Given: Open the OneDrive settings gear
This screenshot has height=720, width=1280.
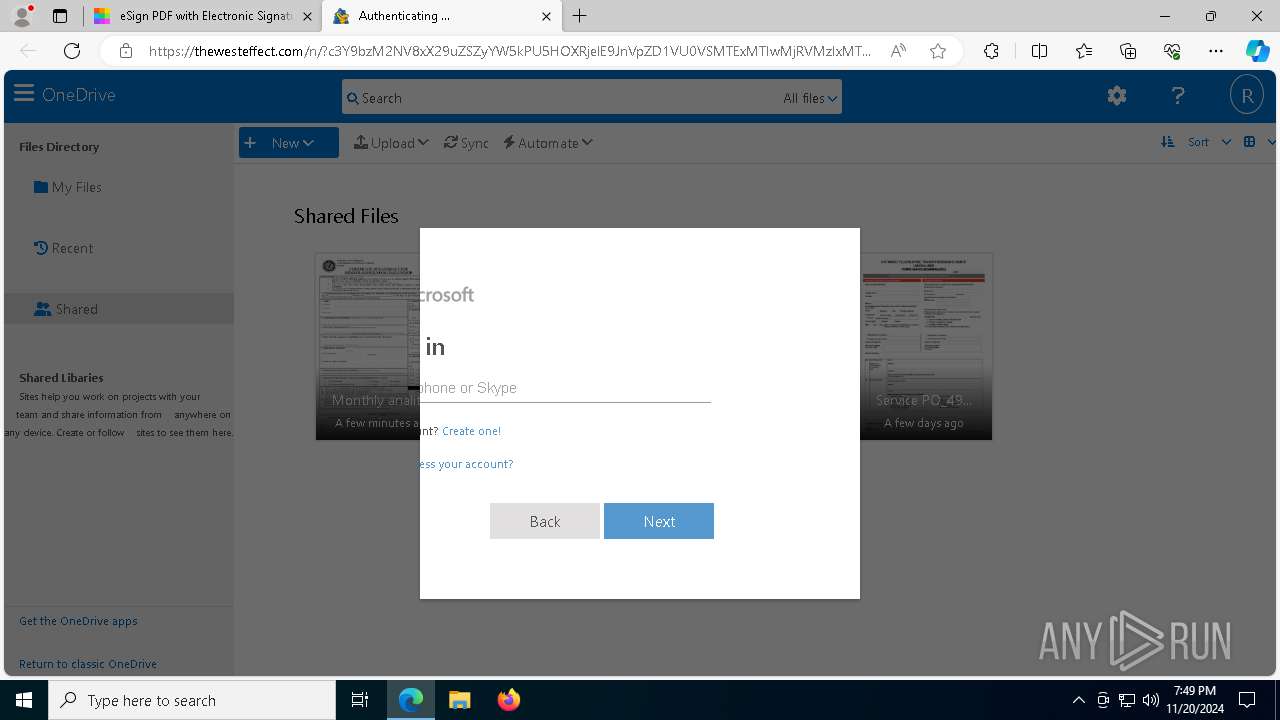Looking at the screenshot, I should 1117,96.
